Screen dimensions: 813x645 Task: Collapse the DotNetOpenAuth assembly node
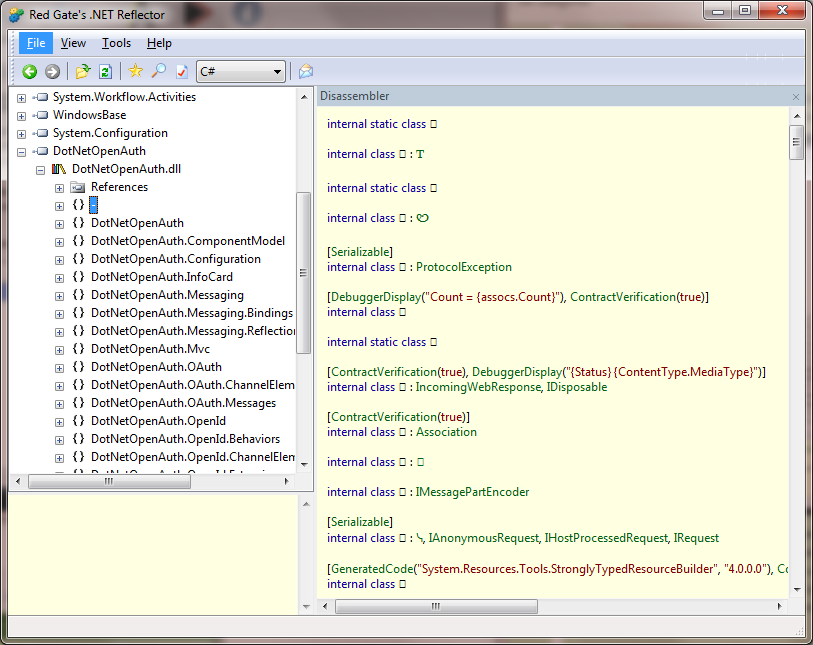(21, 152)
